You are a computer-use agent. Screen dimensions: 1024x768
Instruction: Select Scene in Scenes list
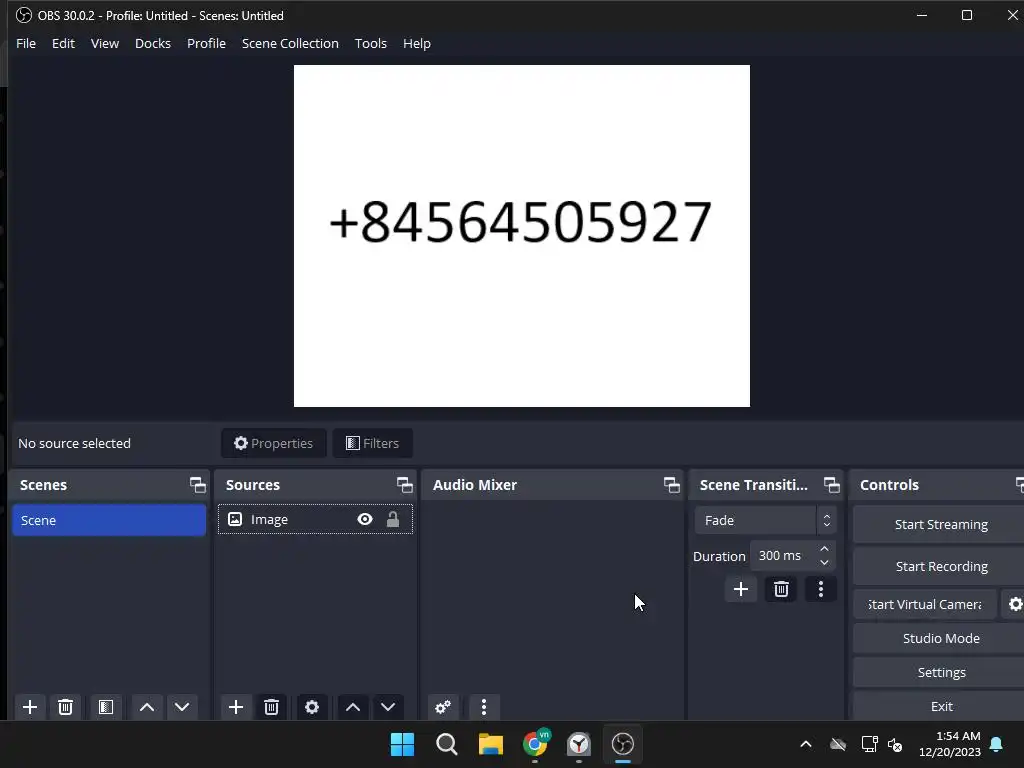tap(109, 520)
